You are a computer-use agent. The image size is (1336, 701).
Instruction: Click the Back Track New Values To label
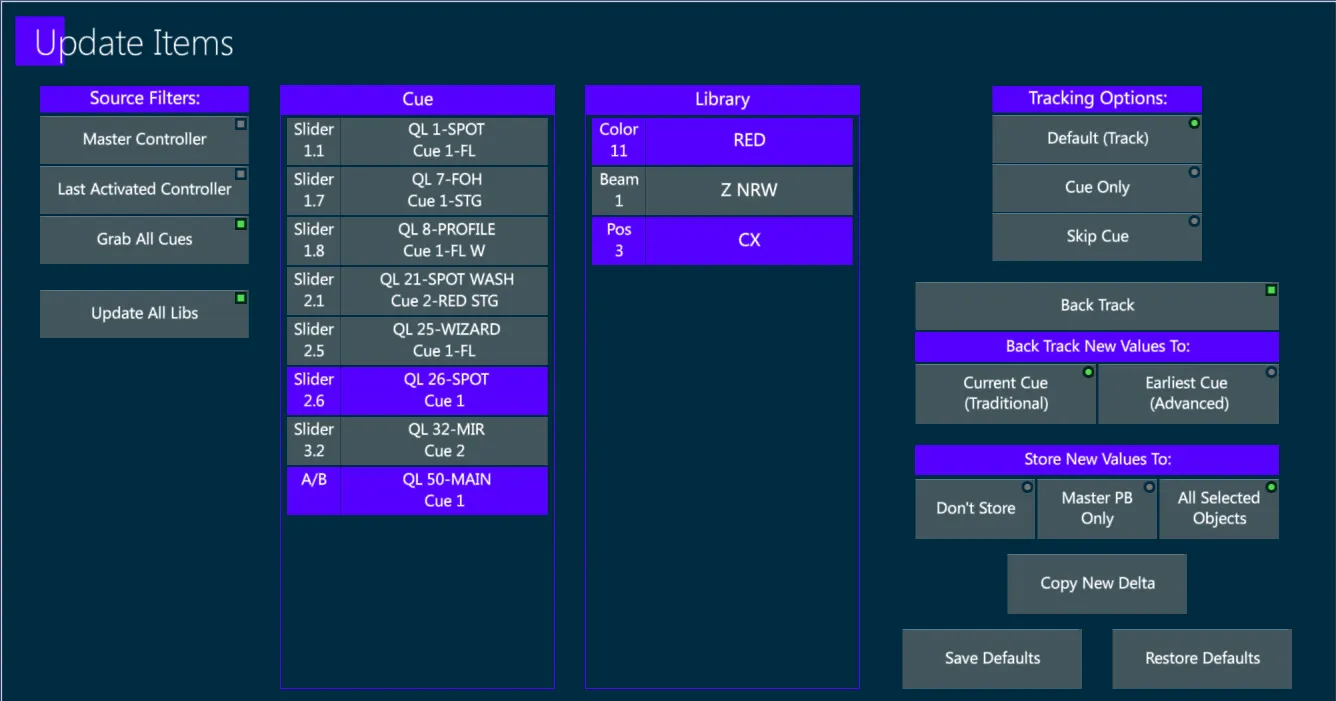tap(1097, 347)
